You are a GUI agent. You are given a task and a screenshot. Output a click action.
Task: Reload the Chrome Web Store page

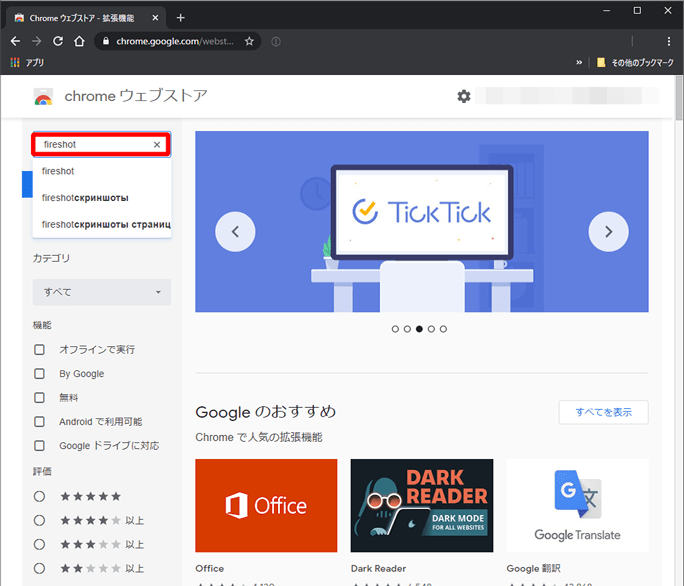pos(58,41)
